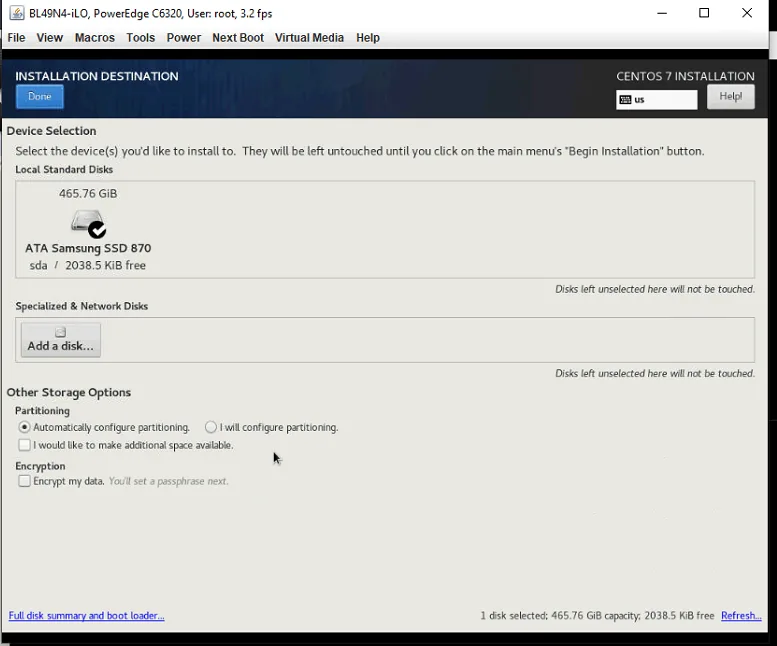Open Full disk summary and boot loader link

pyautogui.click(x=86, y=615)
